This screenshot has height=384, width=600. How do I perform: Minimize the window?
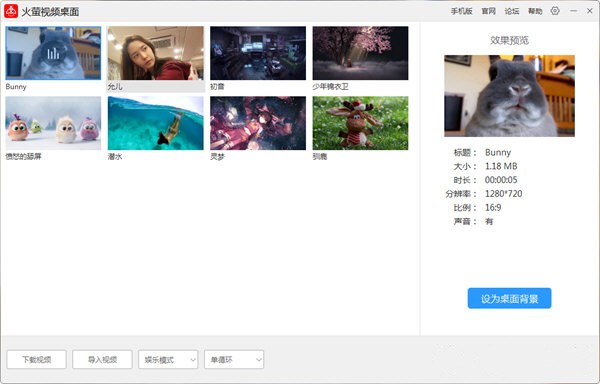click(573, 11)
